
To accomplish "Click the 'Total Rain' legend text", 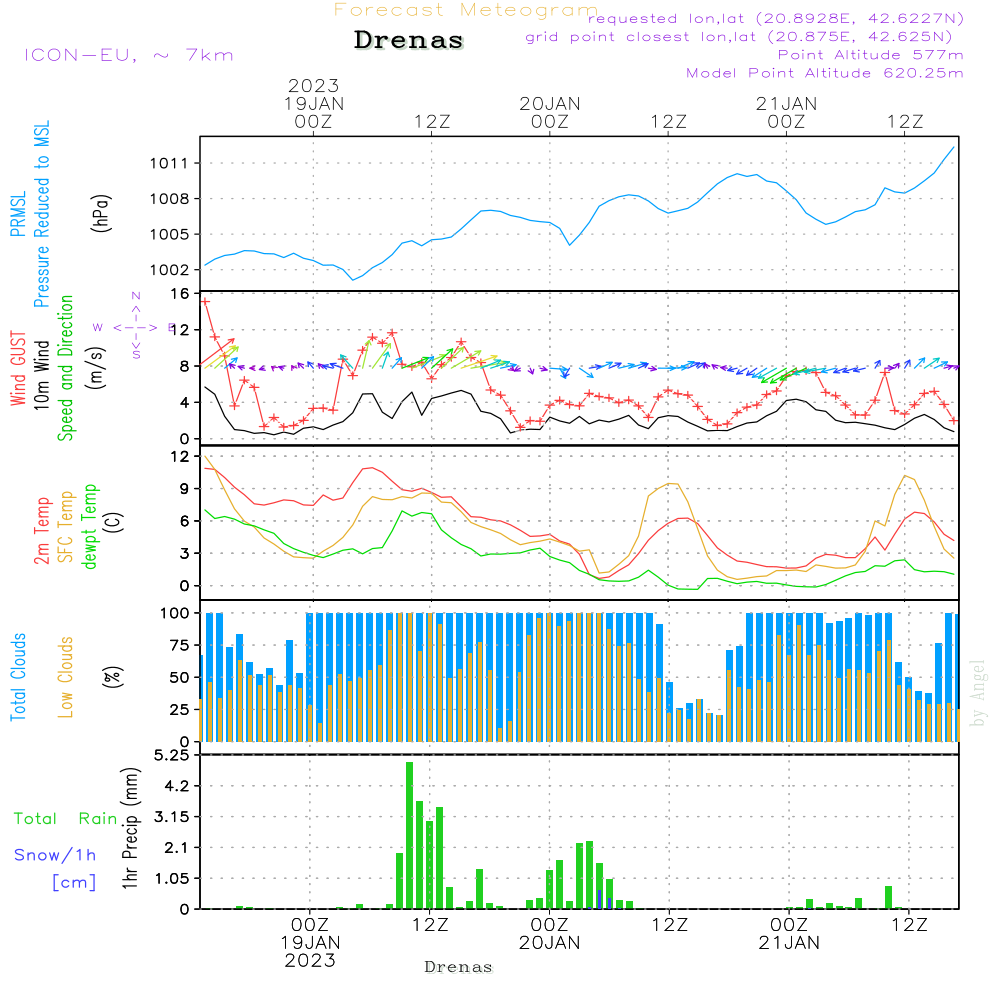I will click(66, 819).
